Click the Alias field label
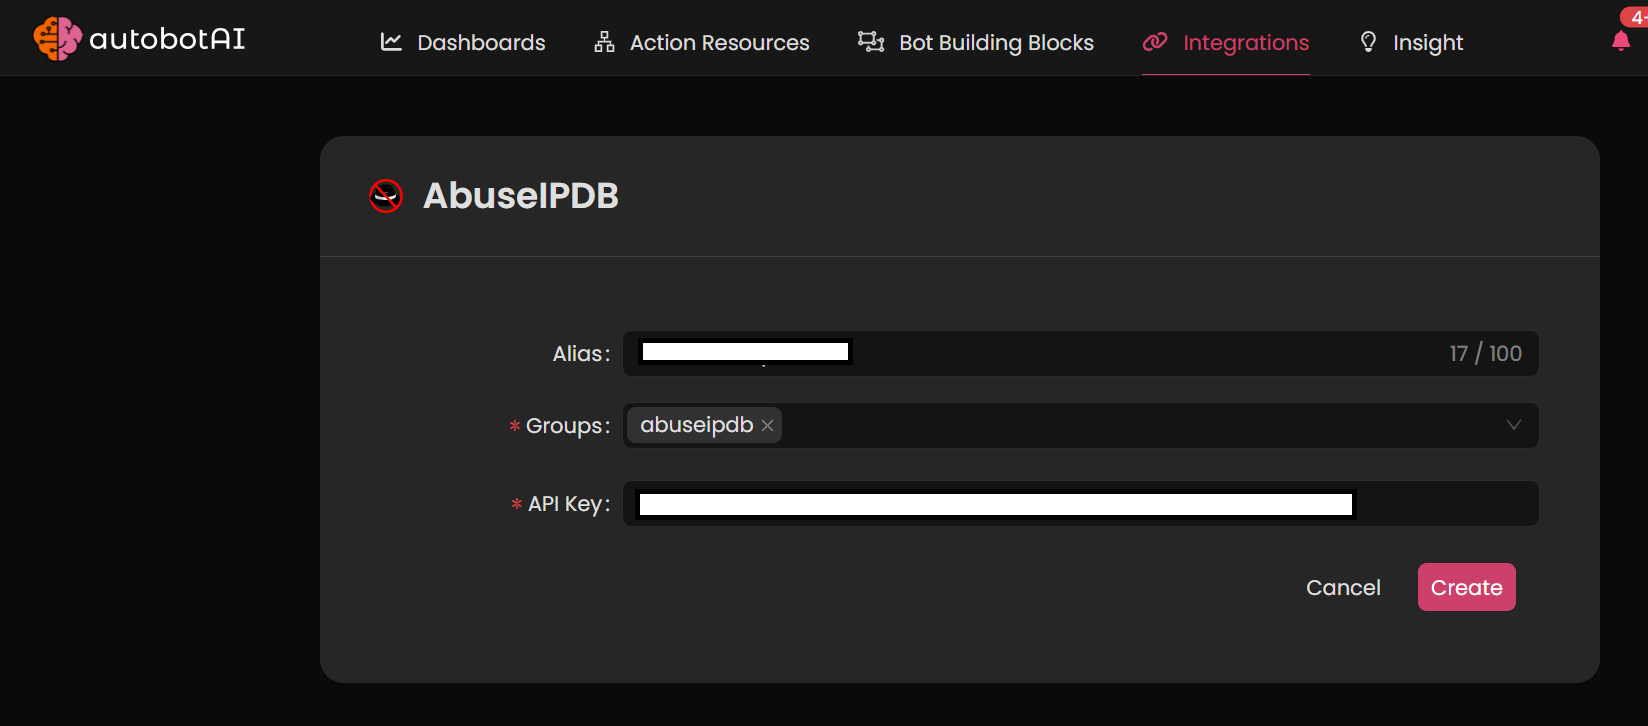Screen dimensions: 1648x726 581,354
